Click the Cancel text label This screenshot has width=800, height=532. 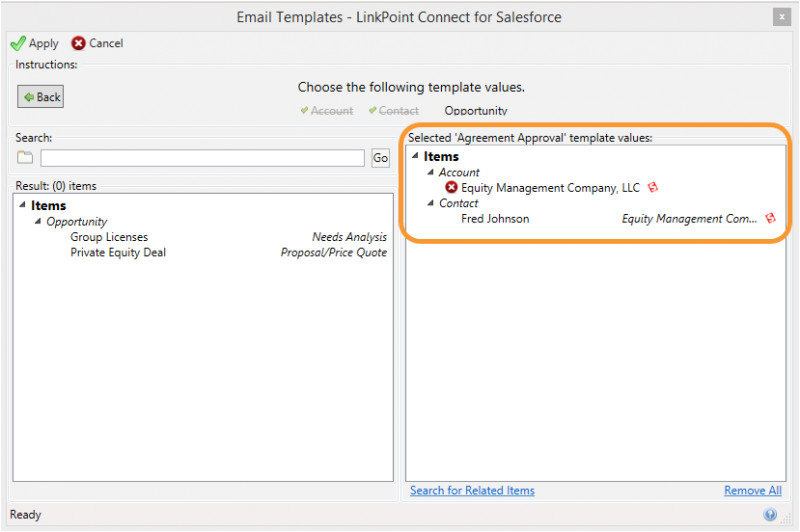click(106, 43)
